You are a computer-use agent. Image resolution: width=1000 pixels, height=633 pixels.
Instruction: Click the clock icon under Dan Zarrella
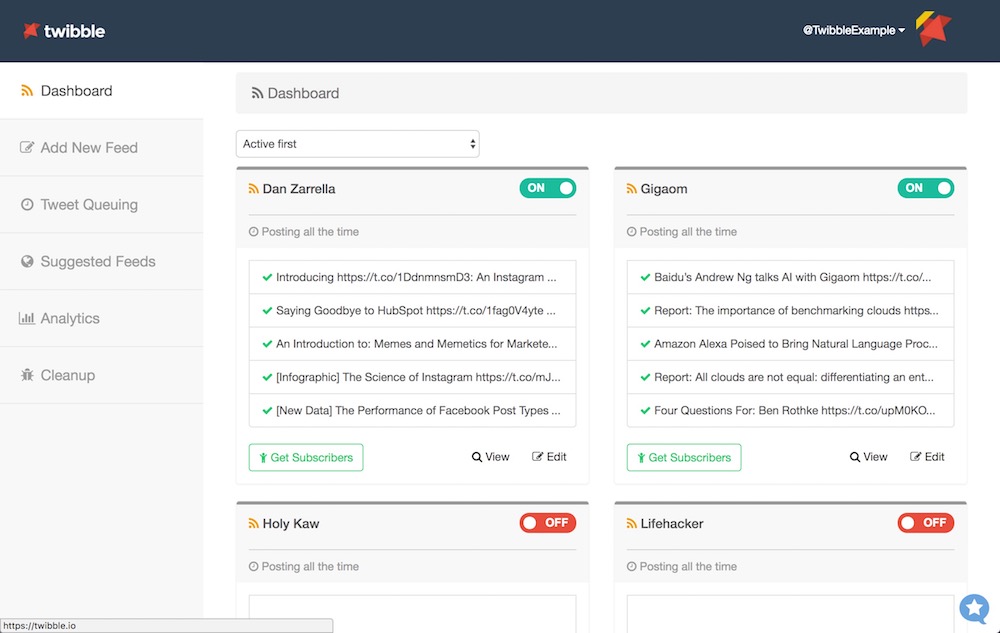point(253,231)
